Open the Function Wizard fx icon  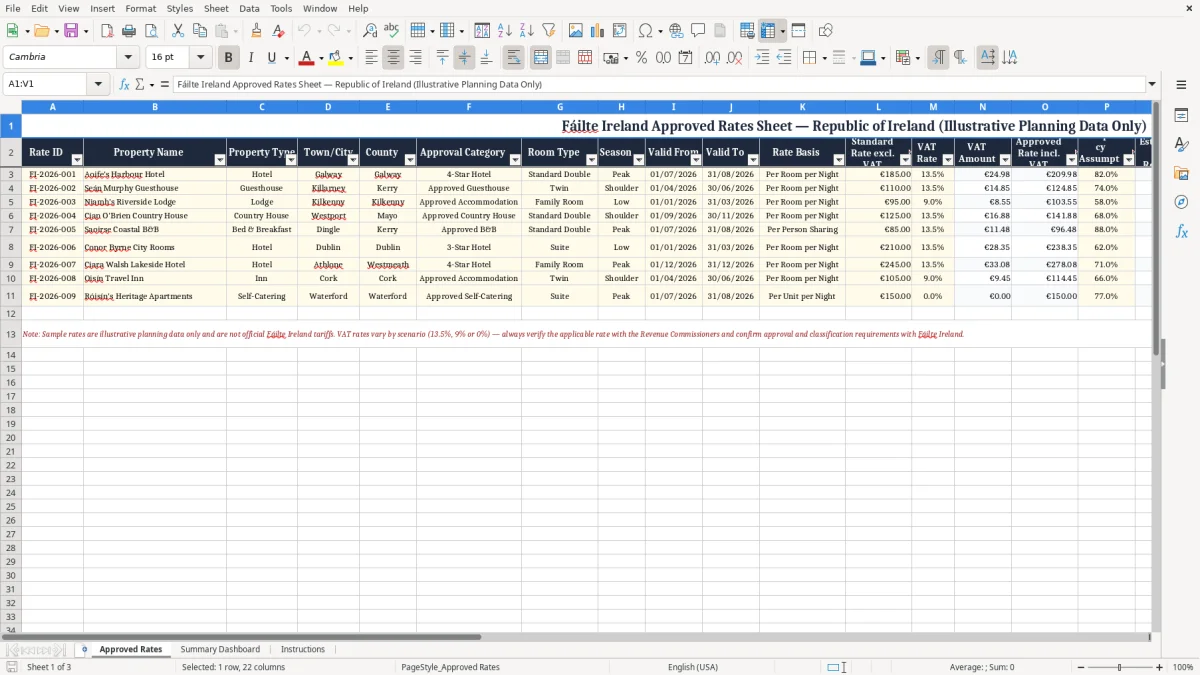tap(125, 84)
